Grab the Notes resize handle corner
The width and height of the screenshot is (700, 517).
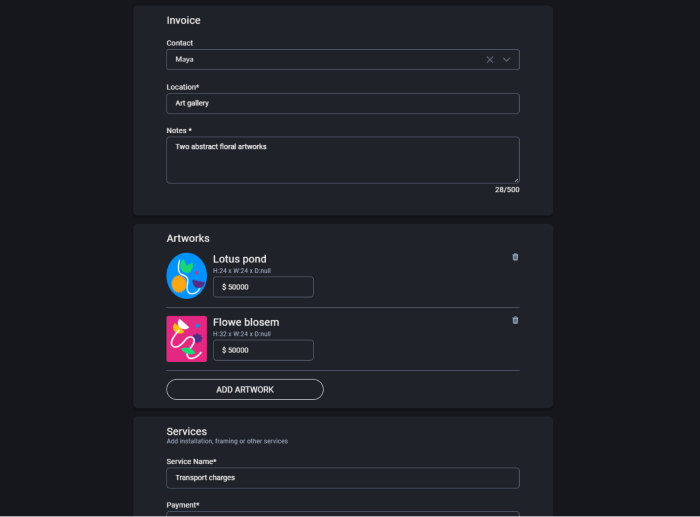pyautogui.click(x=516, y=180)
